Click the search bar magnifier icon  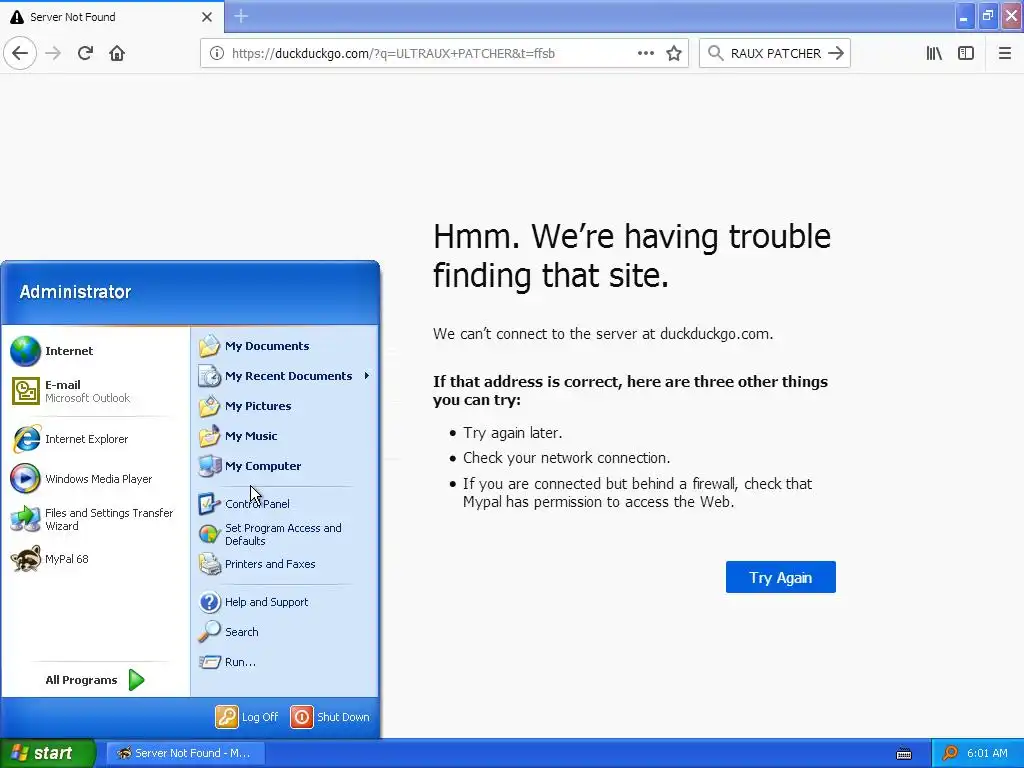[716, 54]
